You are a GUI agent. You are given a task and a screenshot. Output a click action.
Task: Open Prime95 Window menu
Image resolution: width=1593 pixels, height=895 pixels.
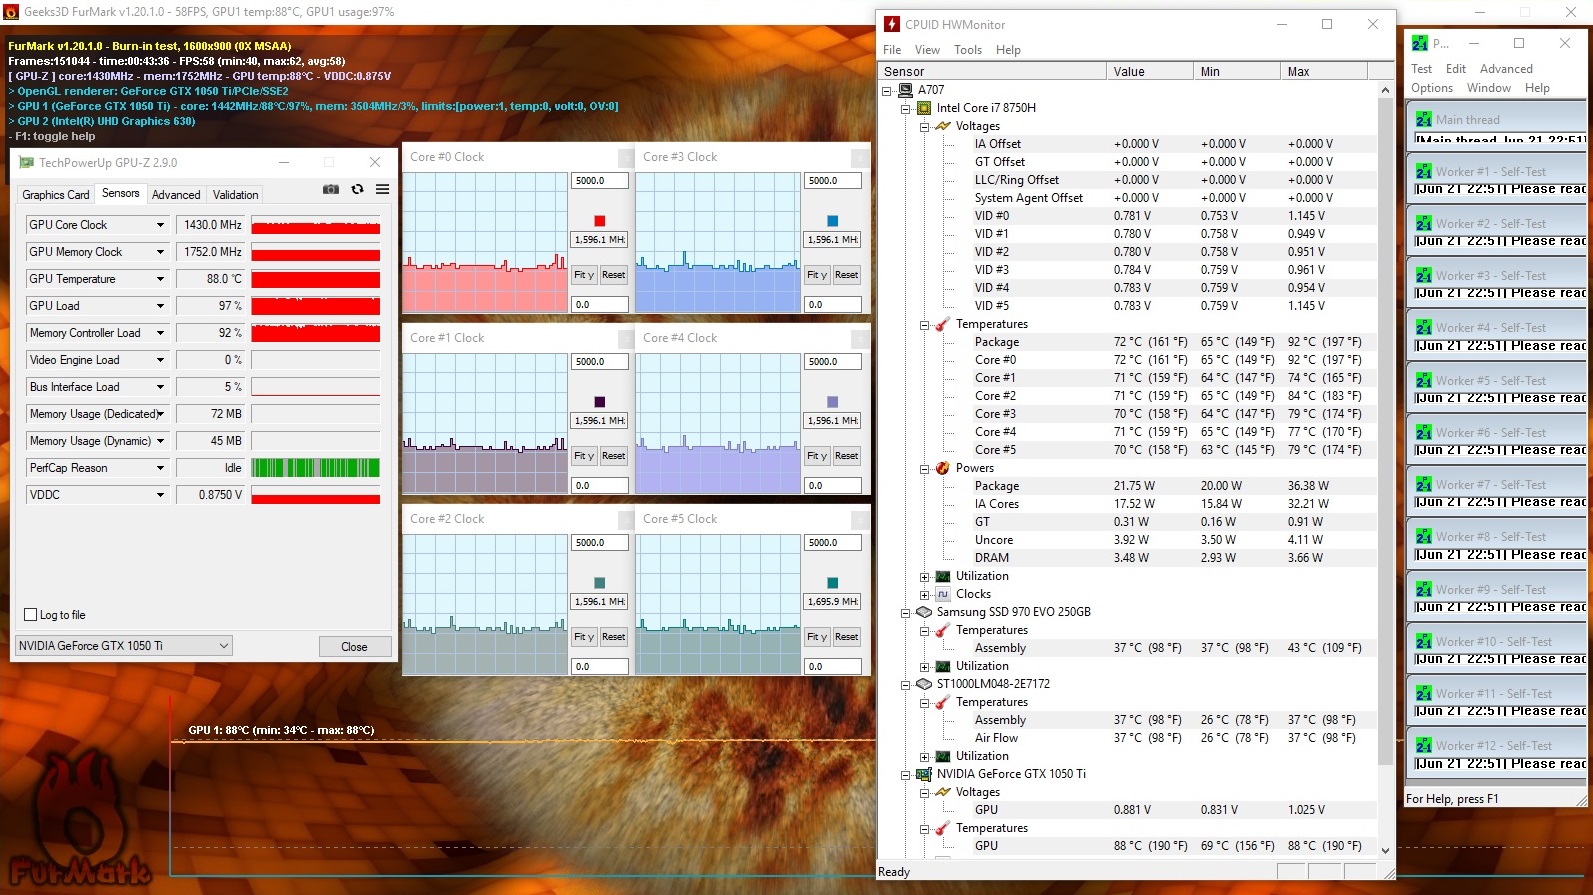1489,88
